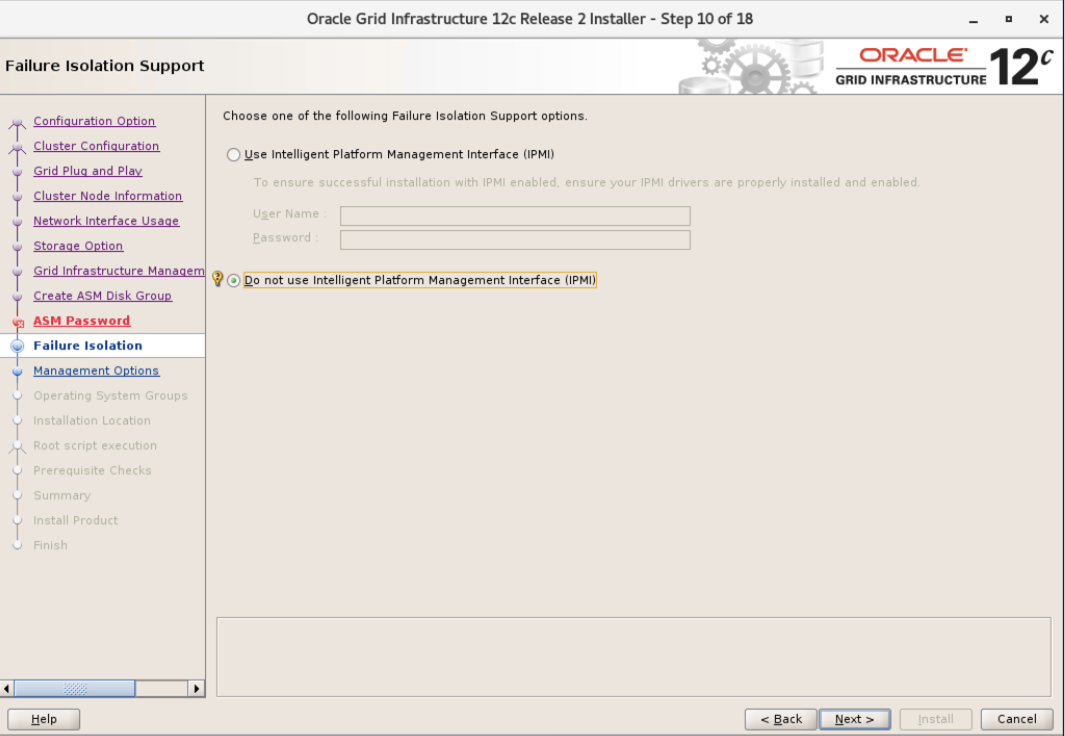Image resolution: width=1065 pixels, height=736 pixels.
Task: Open Grid Infrastructure Management step
Action: coord(119,271)
